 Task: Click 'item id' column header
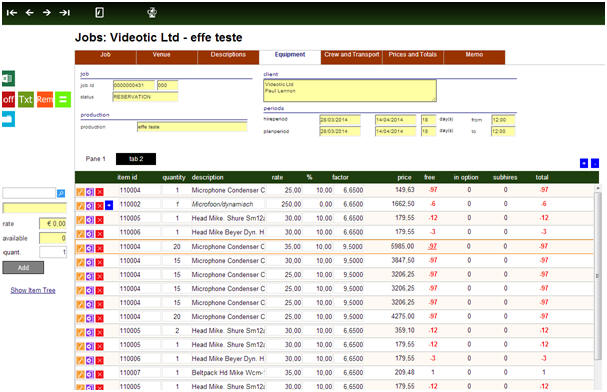[x=127, y=177]
